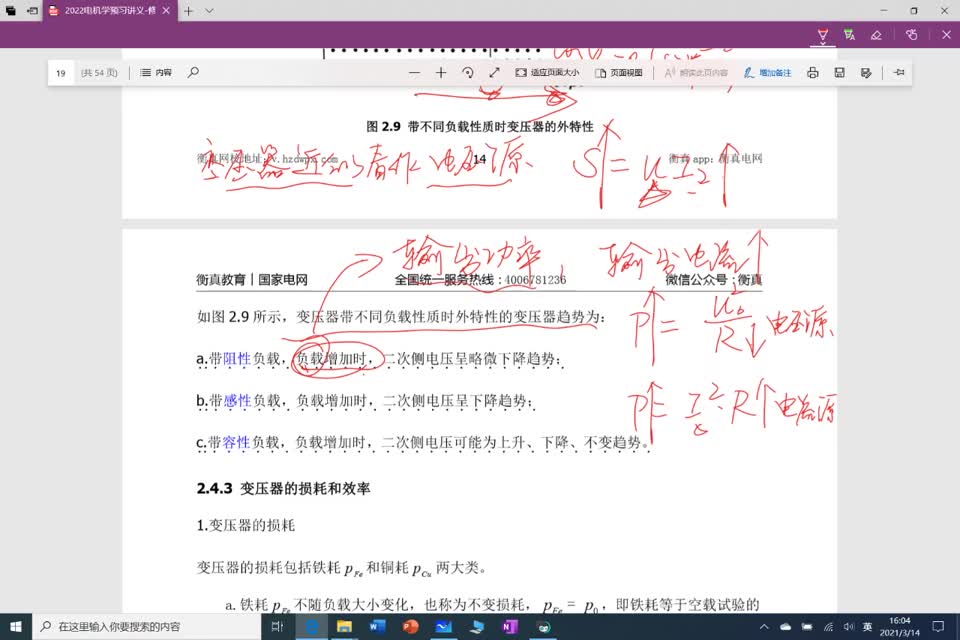Image resolution: width=960 pixels, height=640 pixels.
Task: Open battery status tray icon
Action: 807,627
